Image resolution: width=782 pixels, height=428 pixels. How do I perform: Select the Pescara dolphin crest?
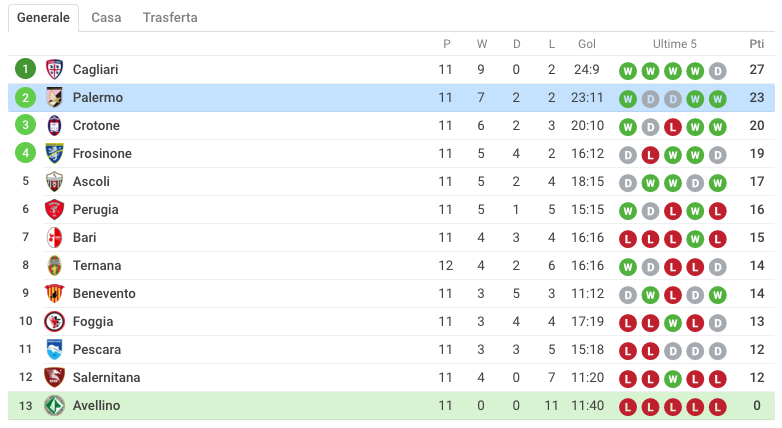tap(54, 349)
